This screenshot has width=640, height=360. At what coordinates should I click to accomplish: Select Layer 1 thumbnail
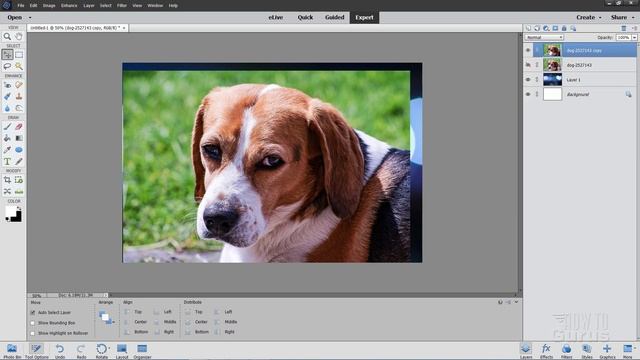coord(552,80)
